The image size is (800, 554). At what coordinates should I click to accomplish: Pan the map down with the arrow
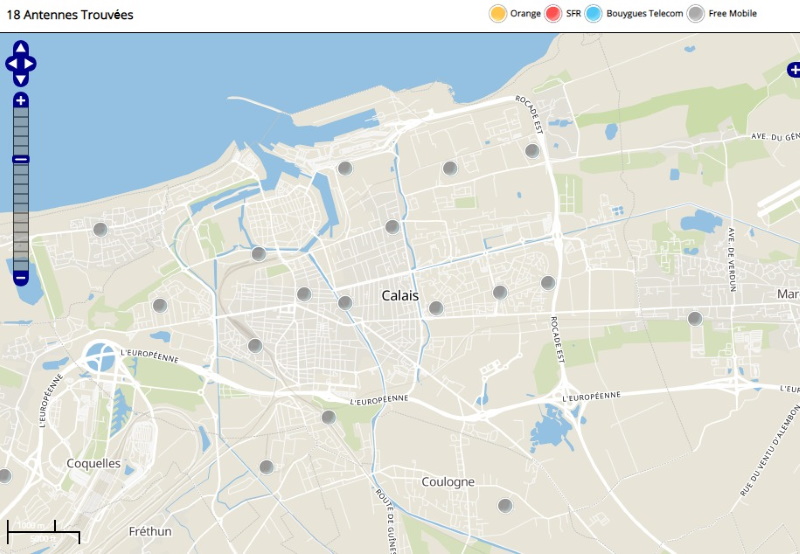[x=21, y=79]
